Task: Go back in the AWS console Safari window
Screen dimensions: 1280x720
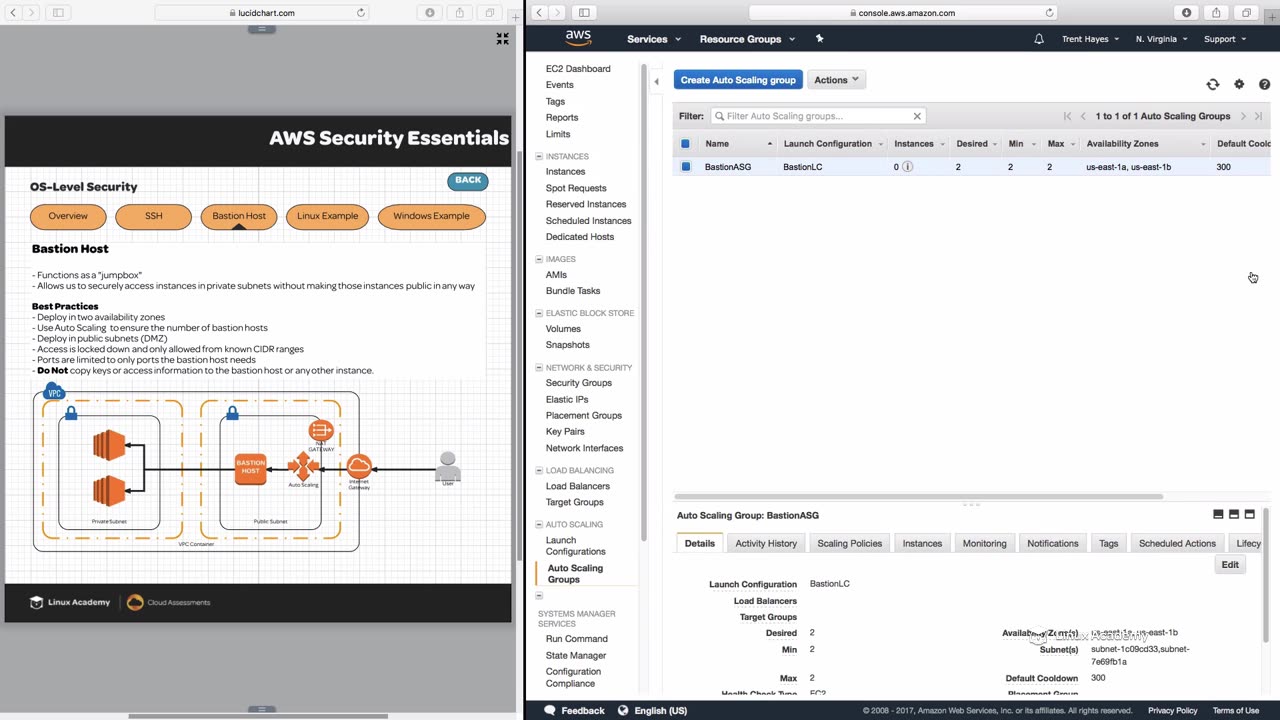Action: coord(539,13)
